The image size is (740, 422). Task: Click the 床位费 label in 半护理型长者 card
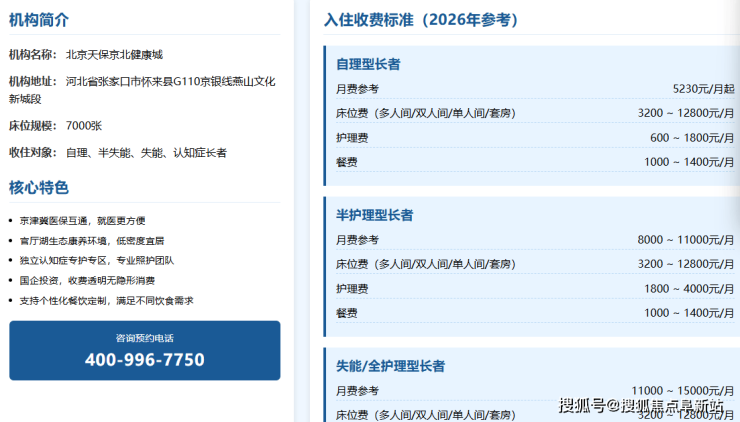point(426,264)
